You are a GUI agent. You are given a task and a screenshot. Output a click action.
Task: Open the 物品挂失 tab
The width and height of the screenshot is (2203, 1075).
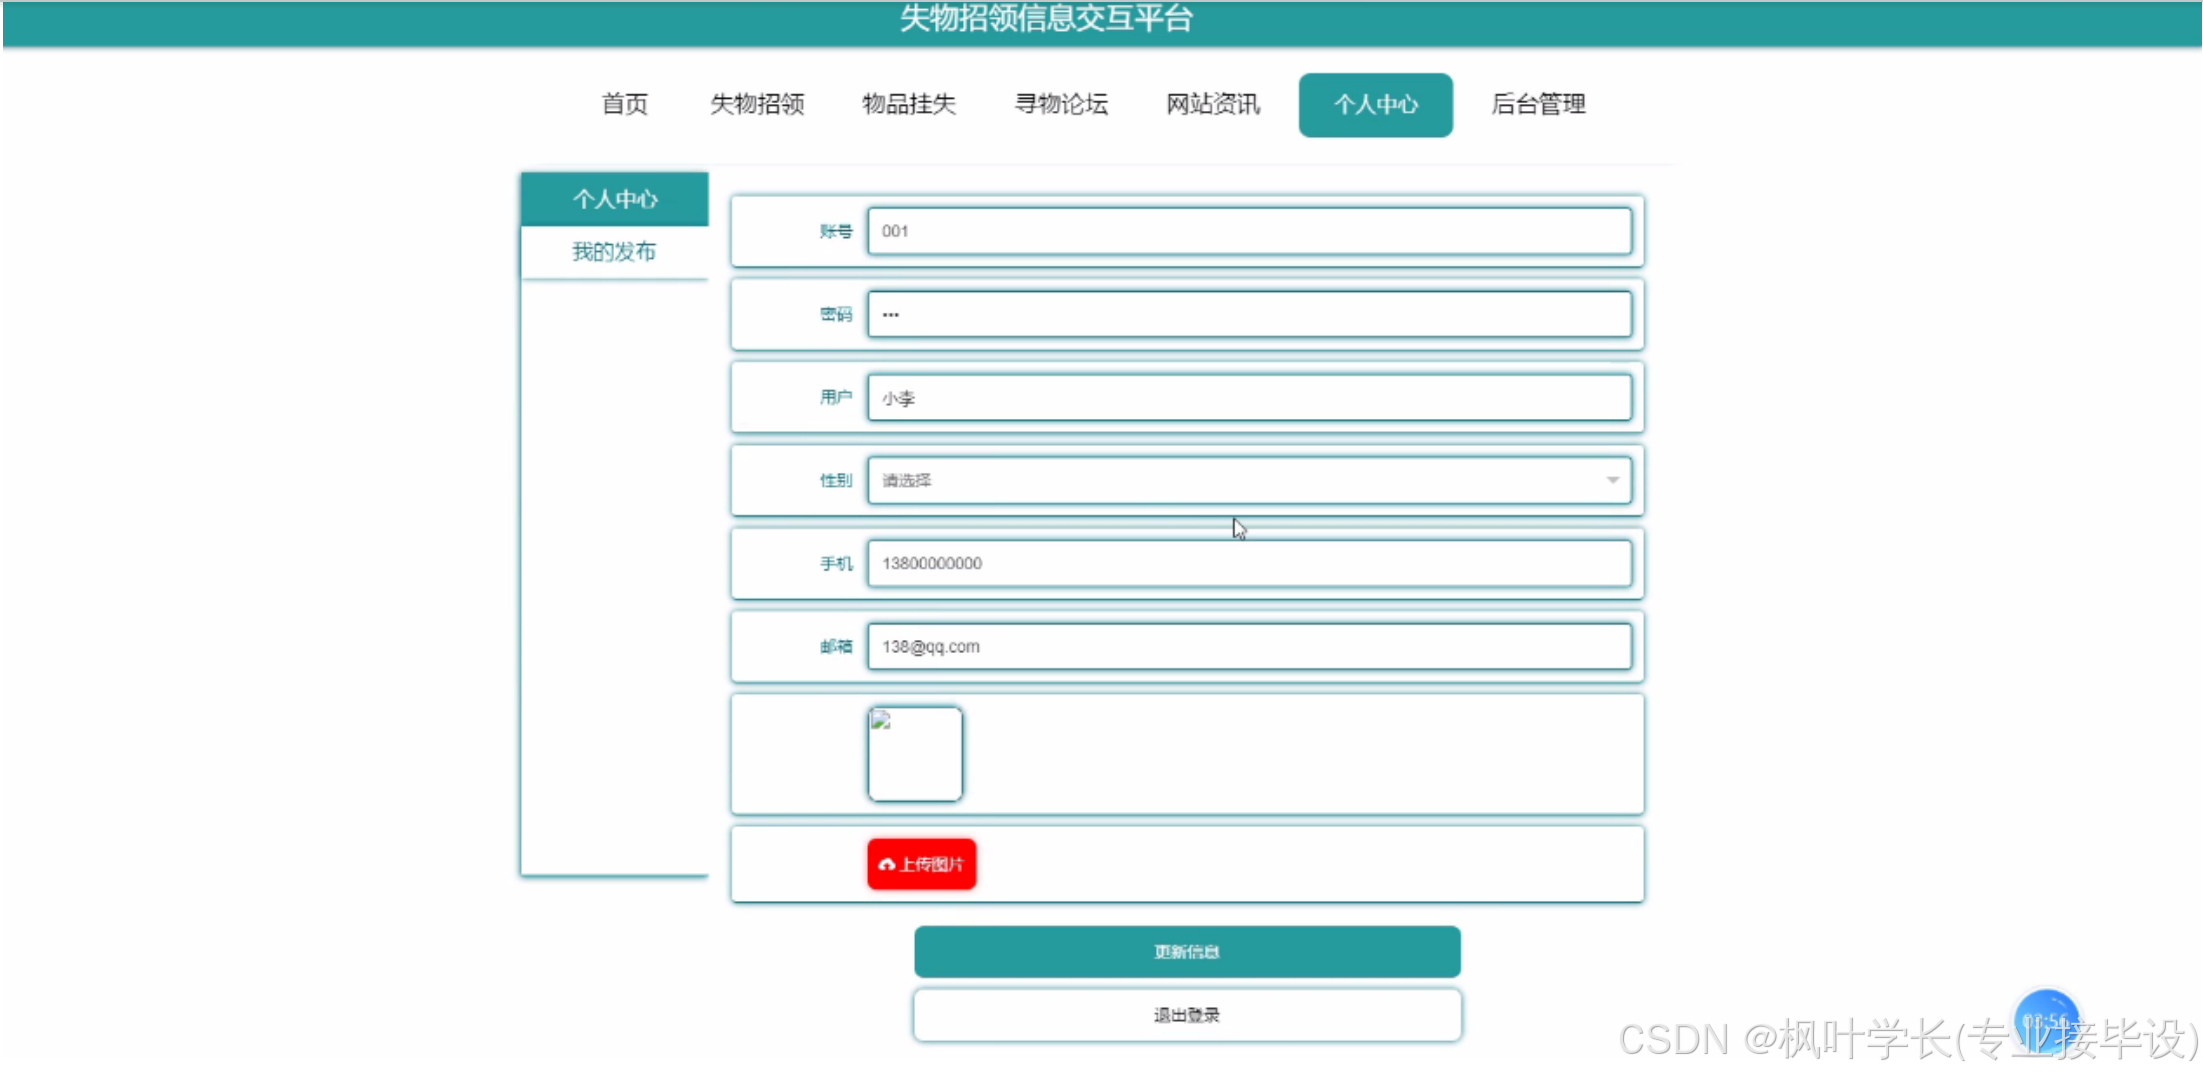[x=909, y=104]
